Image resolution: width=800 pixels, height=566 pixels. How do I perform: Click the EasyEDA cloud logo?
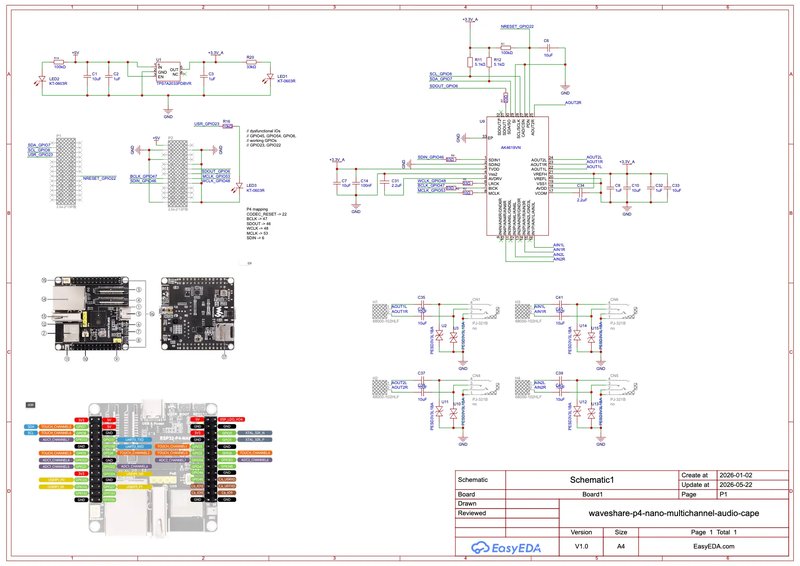click(x=505, y=548)
